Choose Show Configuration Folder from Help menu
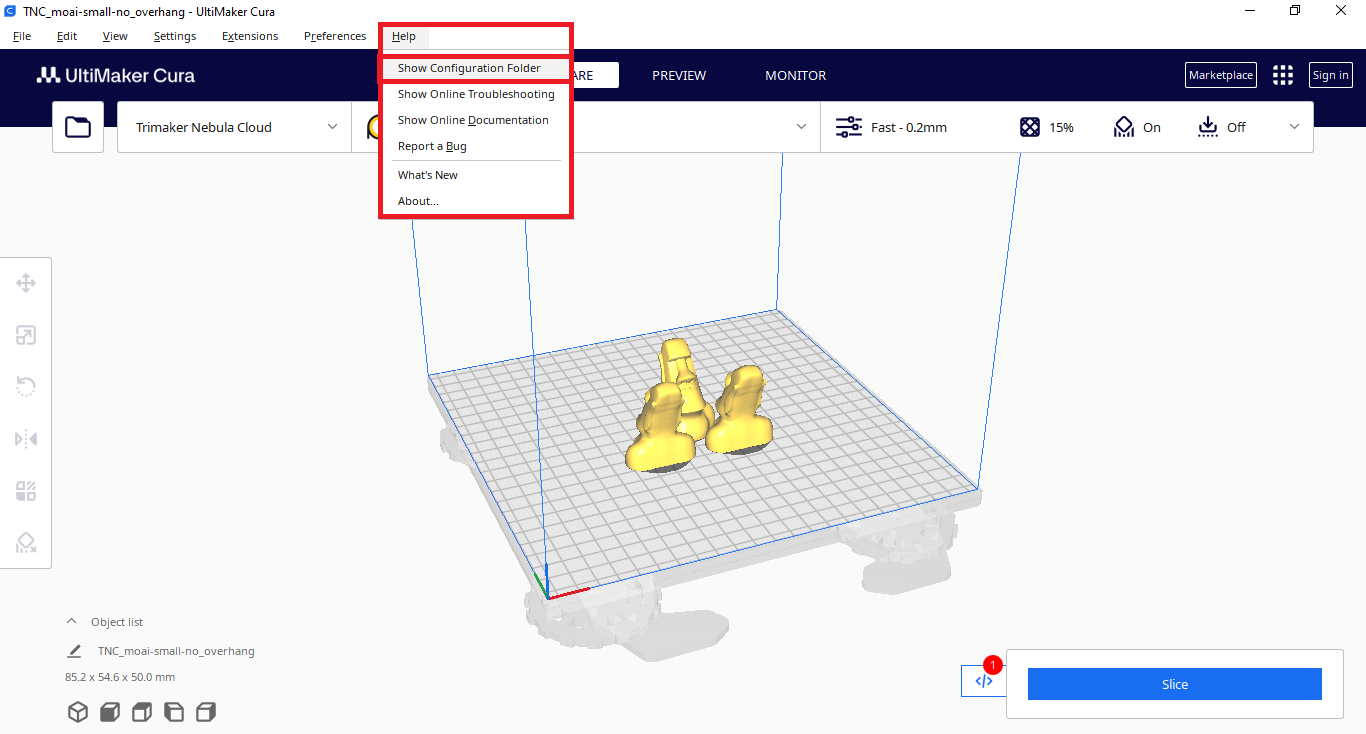 pyautogui.click(x=469, y=68)
